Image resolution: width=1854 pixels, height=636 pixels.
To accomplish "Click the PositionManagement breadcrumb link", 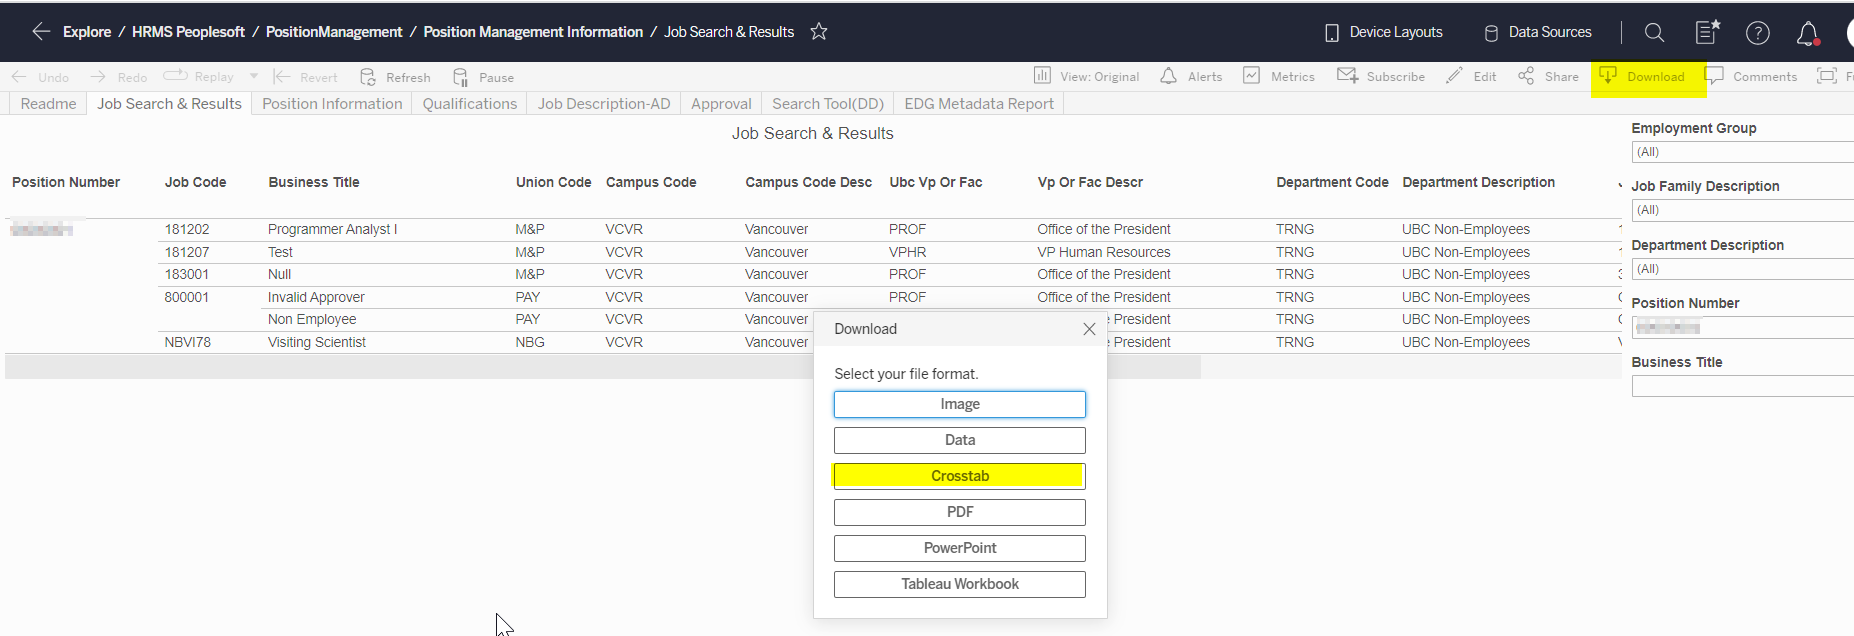I will click(x=333, y=32).
